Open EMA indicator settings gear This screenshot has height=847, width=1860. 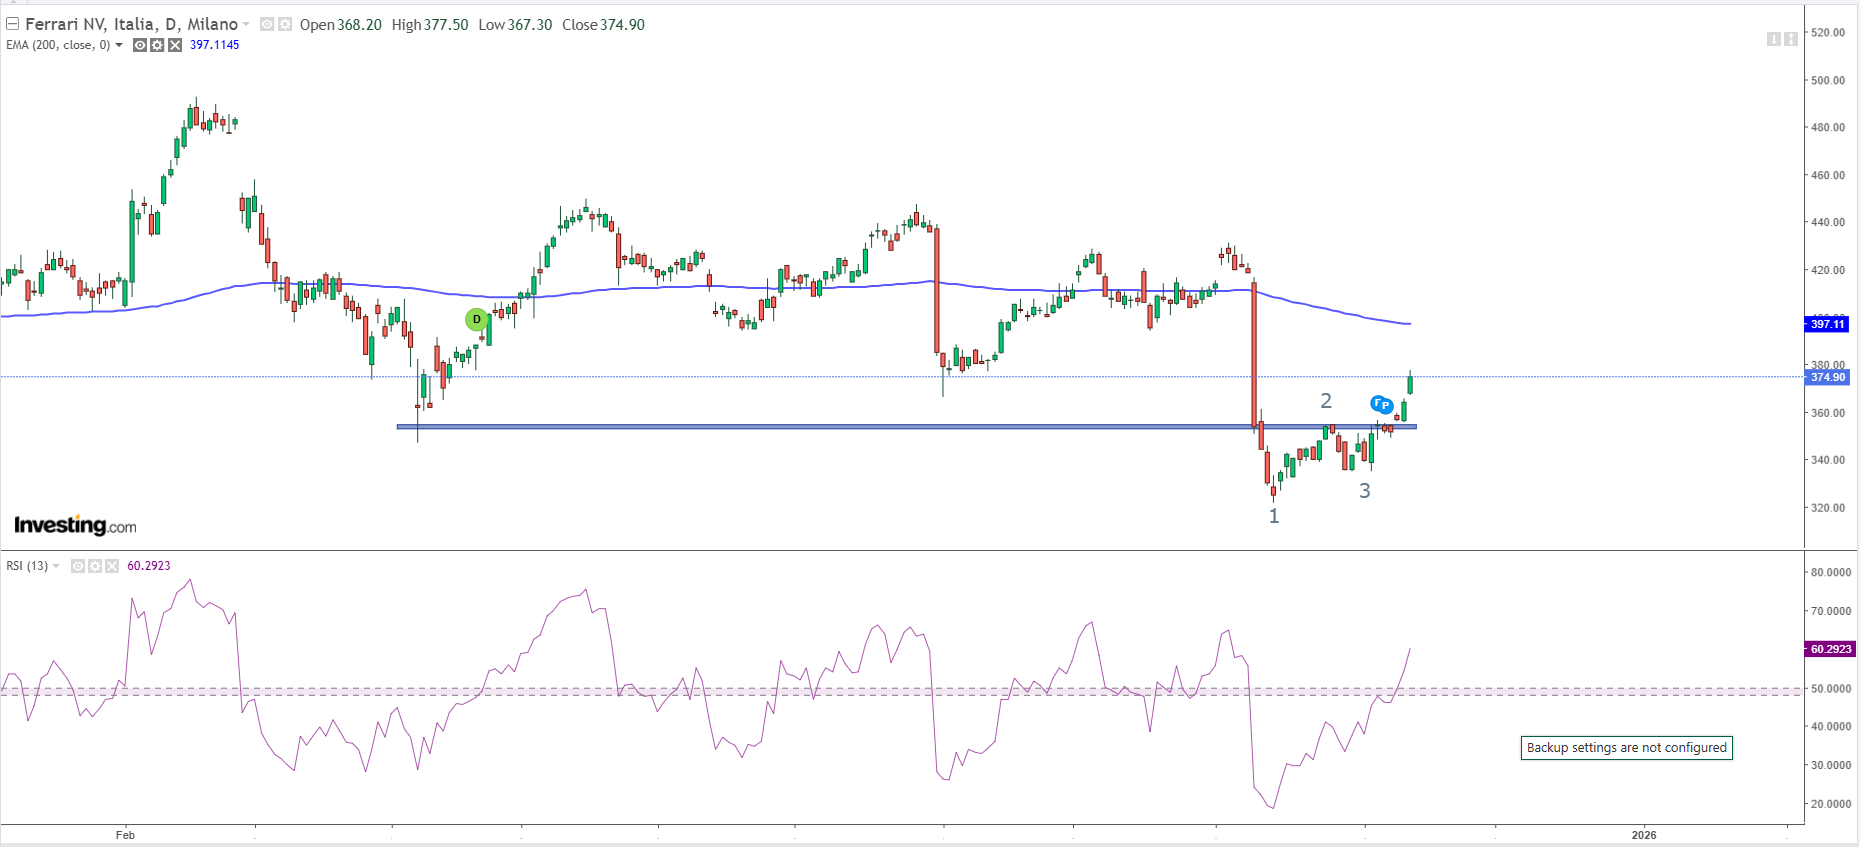[x=157, y=45]
